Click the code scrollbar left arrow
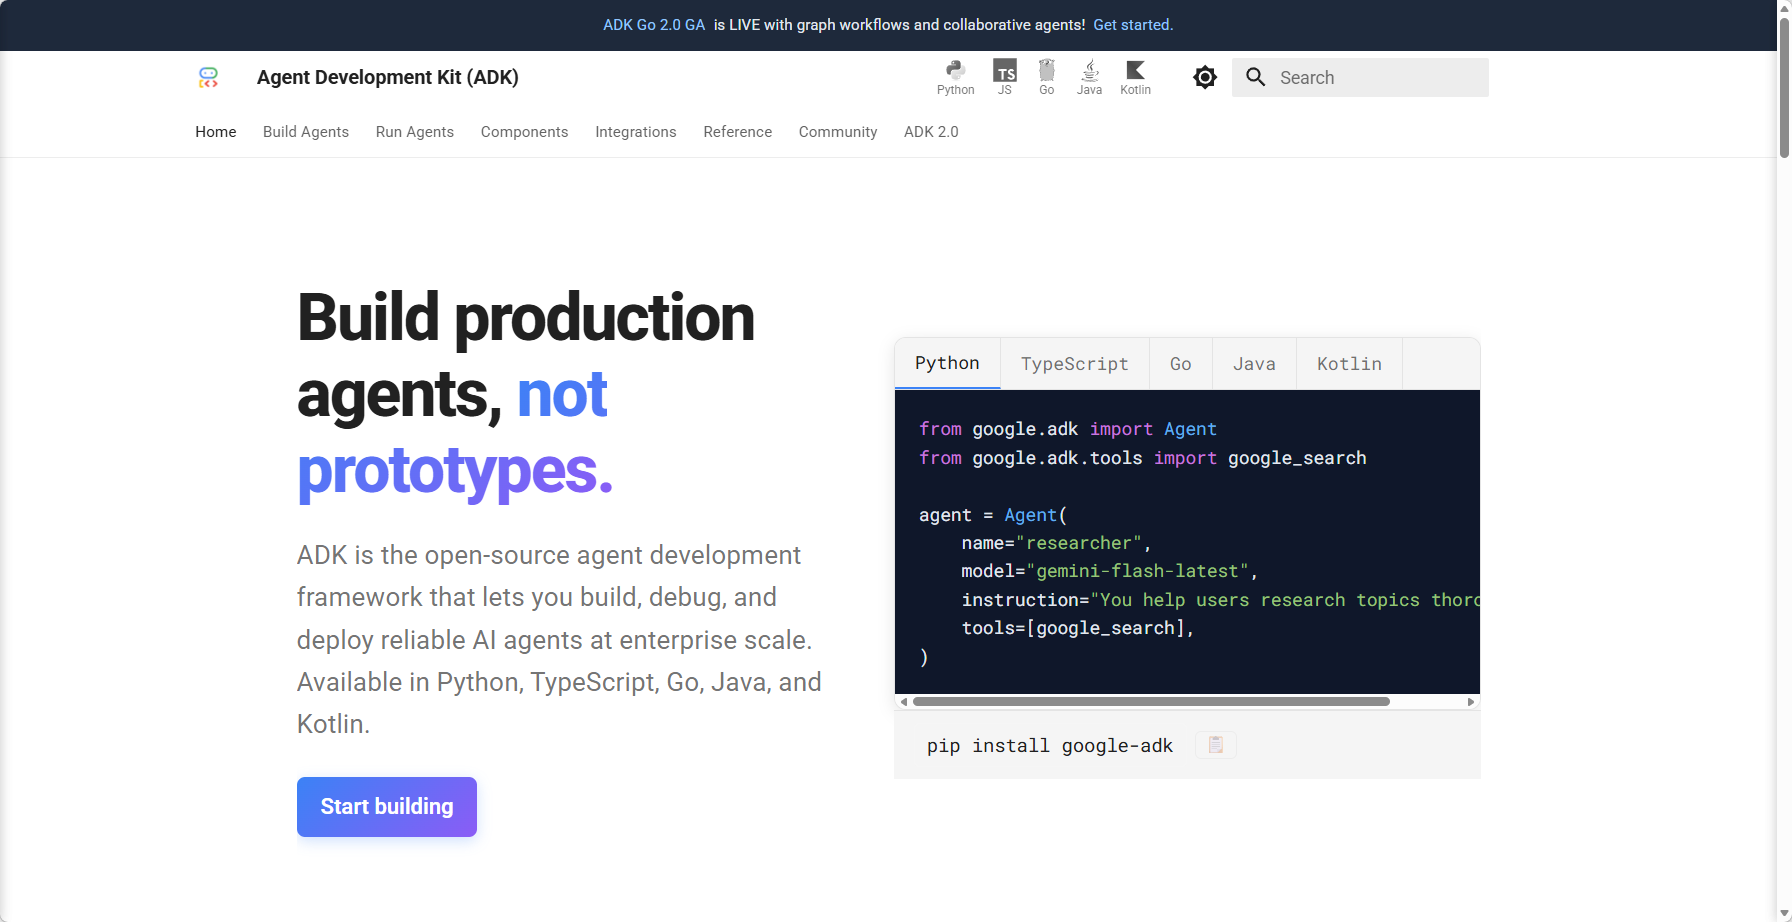Screen dimensions: 1792x922 pos(904,702)
